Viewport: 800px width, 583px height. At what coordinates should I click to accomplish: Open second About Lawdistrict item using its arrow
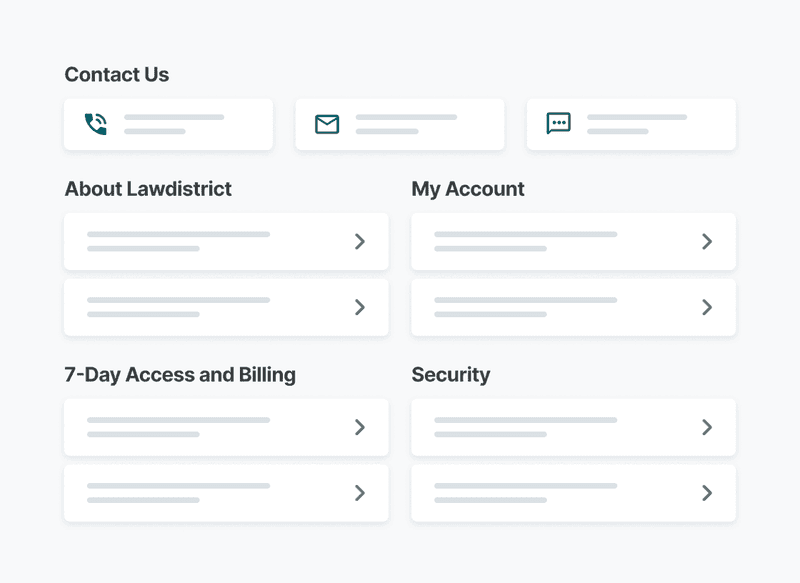360,307
